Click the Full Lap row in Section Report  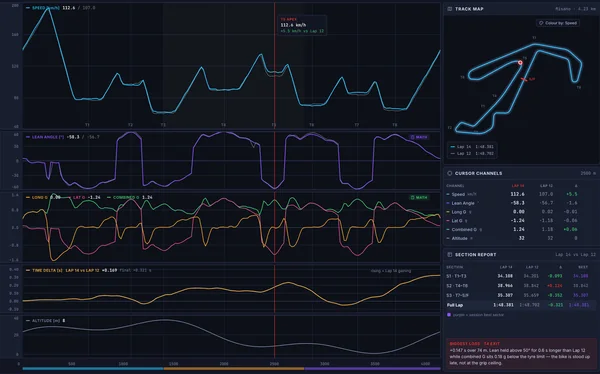521,305
